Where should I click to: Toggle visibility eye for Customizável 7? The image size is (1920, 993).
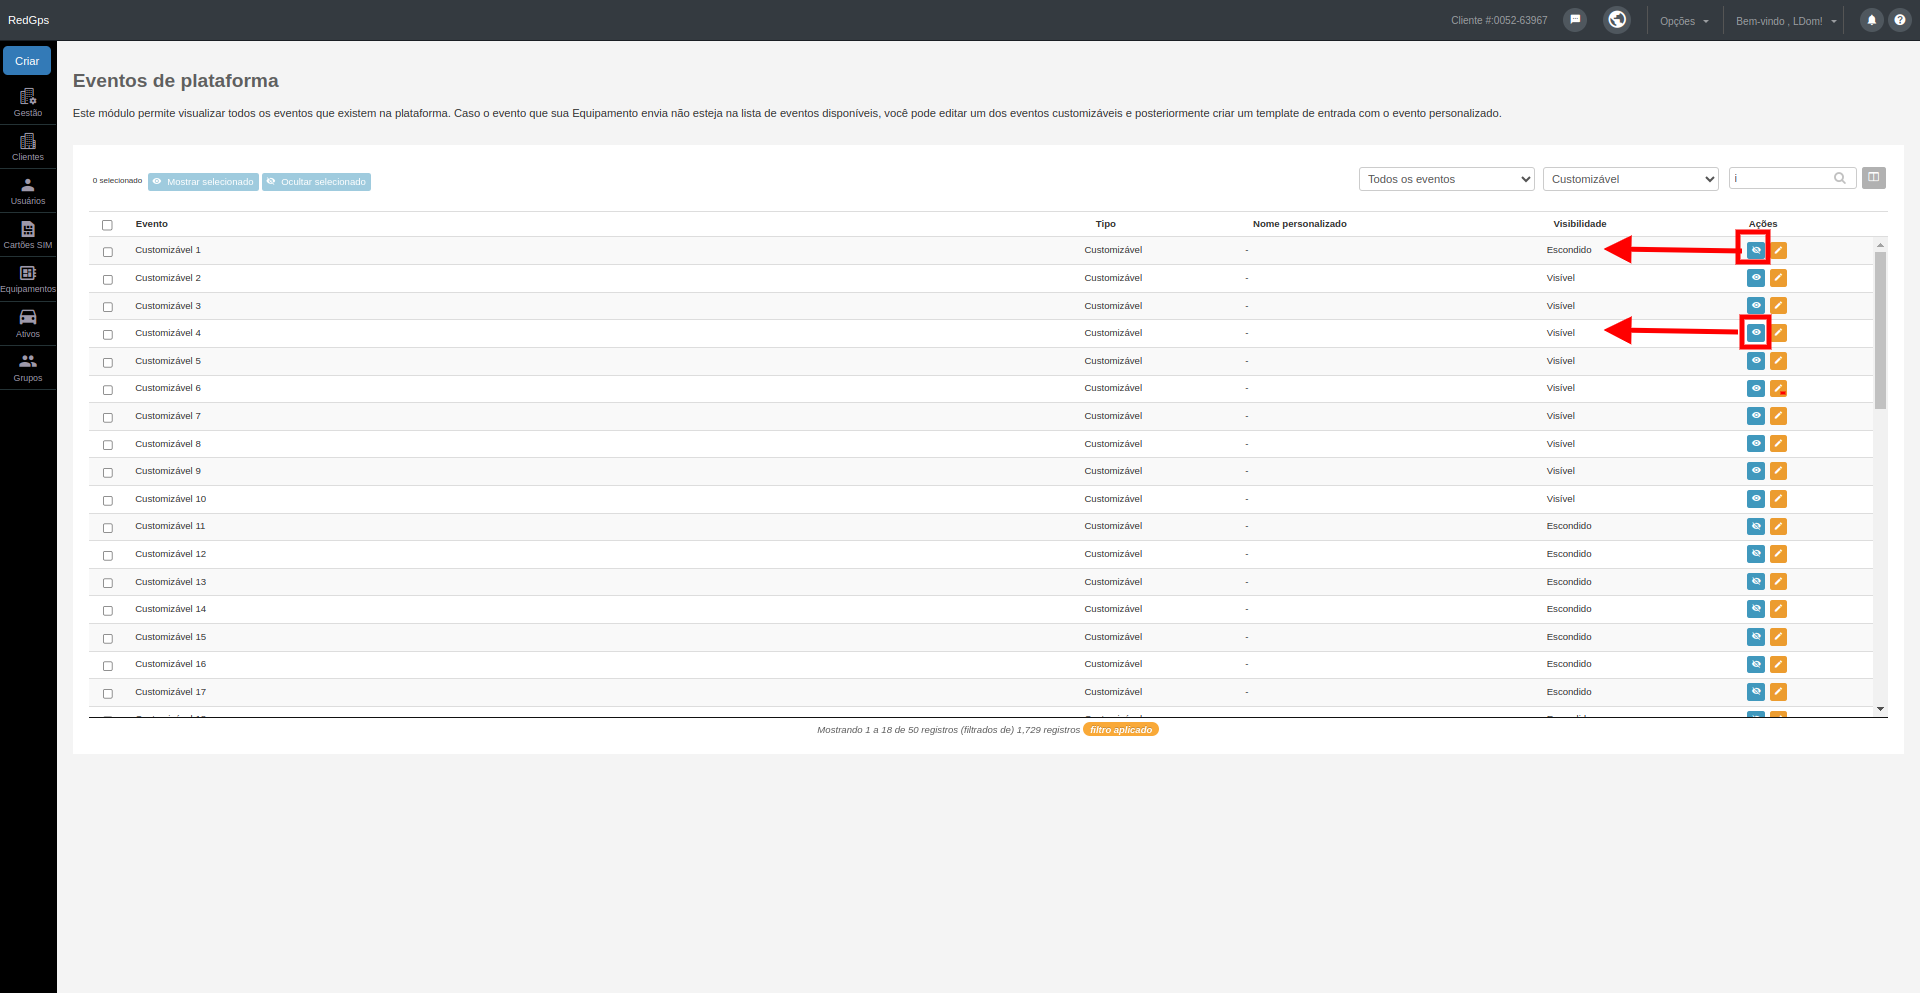click(1756, 416)
